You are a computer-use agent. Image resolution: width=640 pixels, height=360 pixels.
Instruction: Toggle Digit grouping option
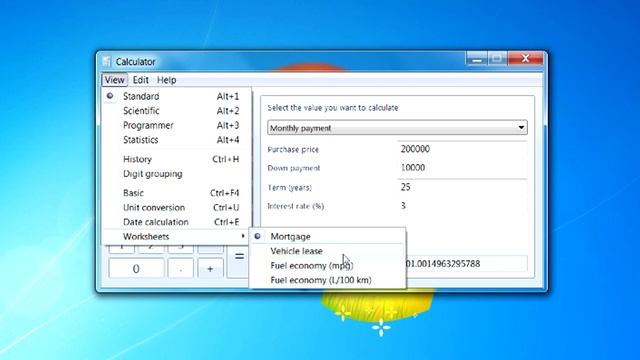[176, 174]
